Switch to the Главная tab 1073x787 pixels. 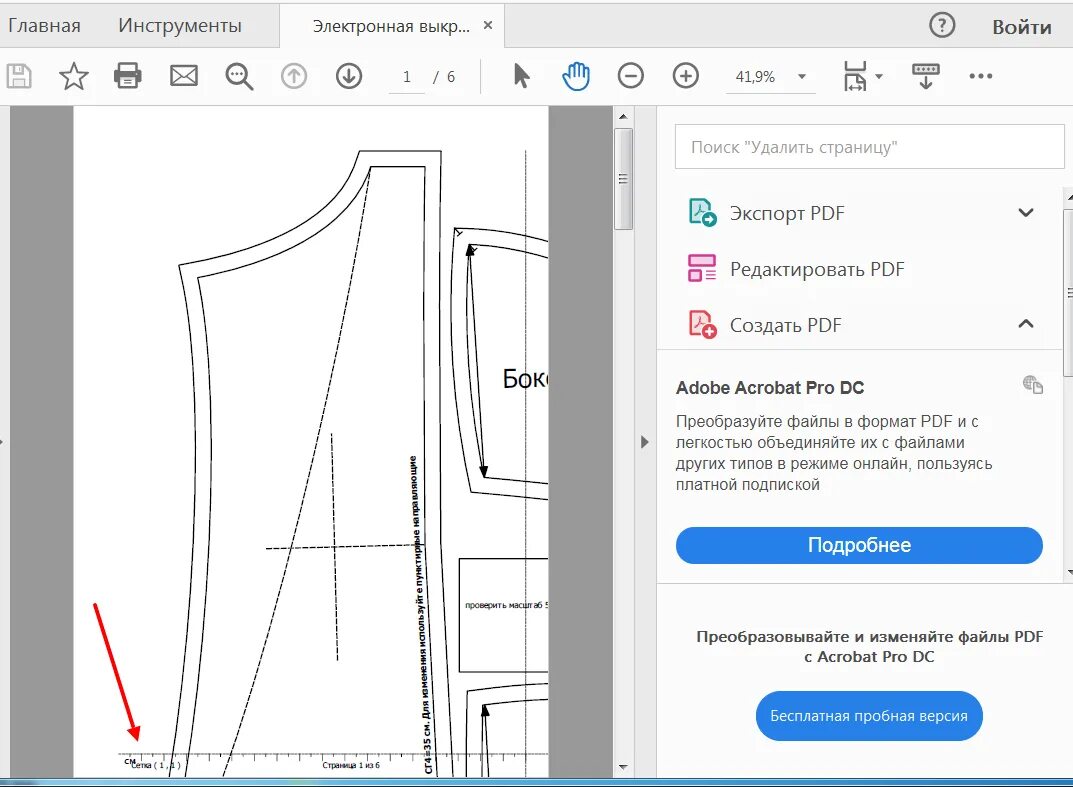(x=44, y=26)
